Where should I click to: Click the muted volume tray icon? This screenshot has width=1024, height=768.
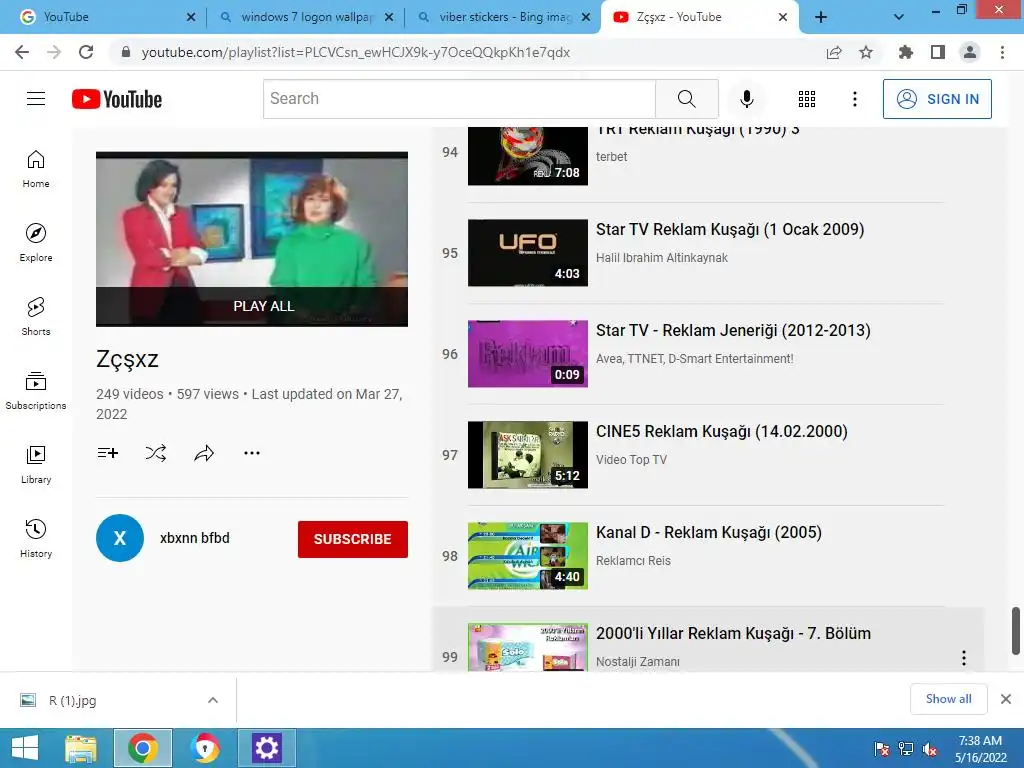point(931,749)
